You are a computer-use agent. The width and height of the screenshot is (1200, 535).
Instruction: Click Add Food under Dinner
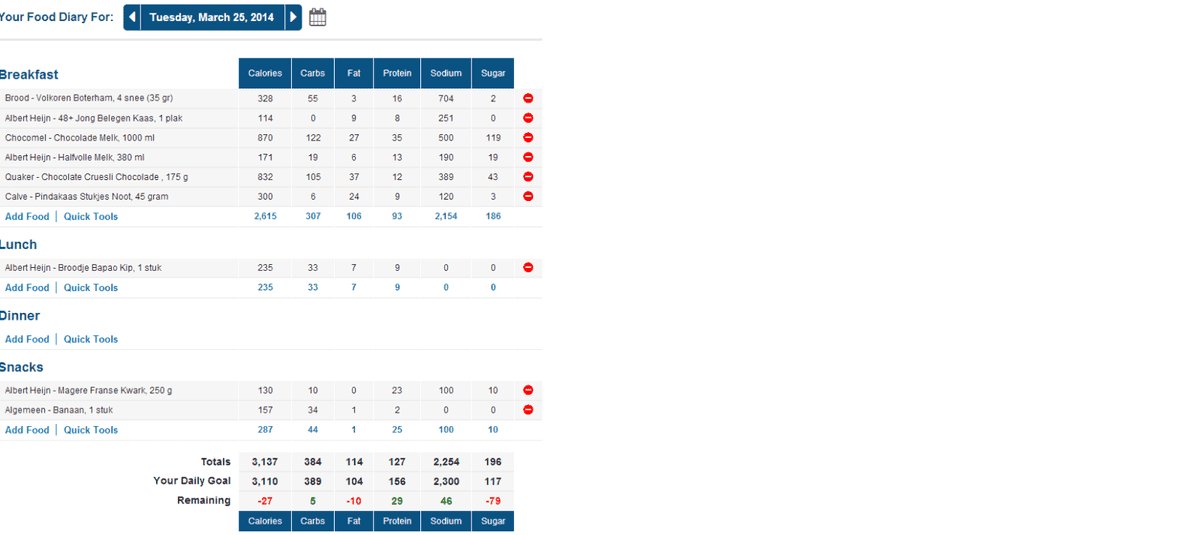pyautogui.click(x=27, y=339)
